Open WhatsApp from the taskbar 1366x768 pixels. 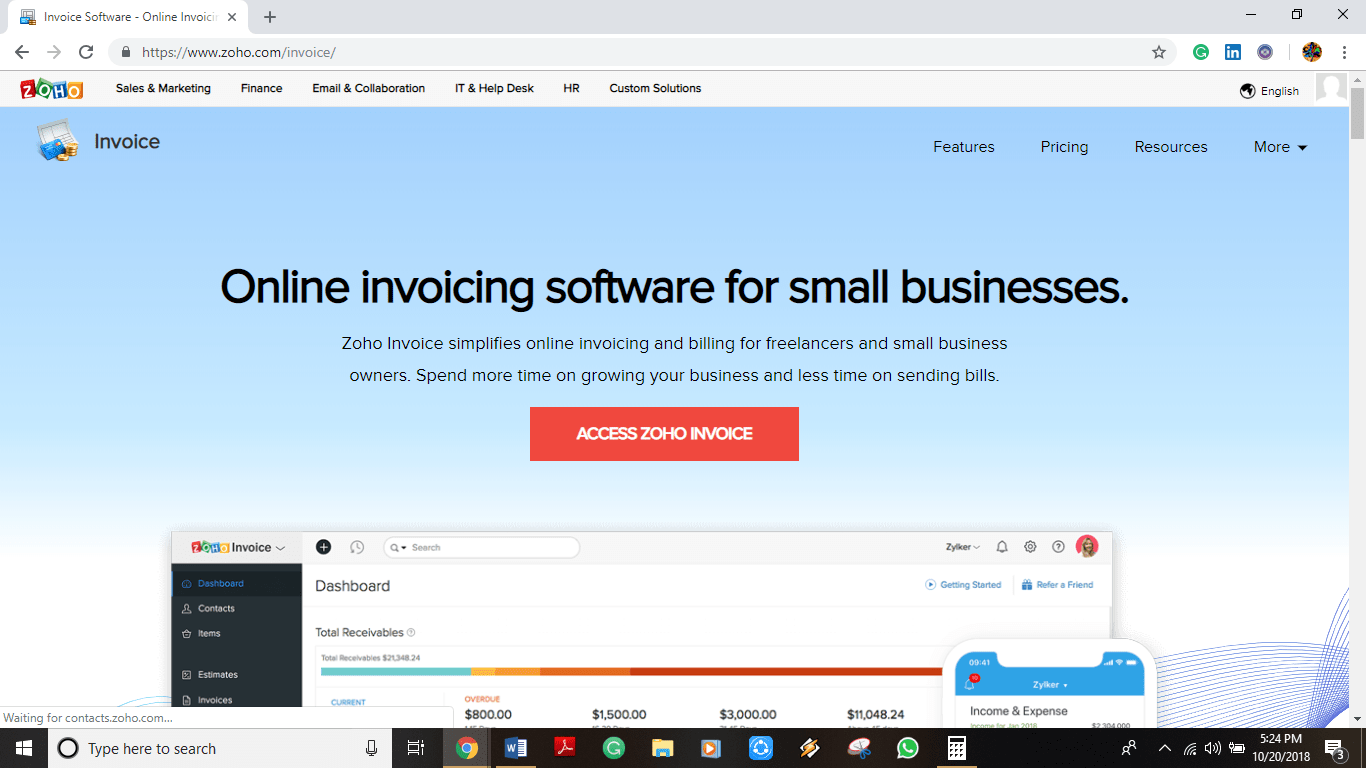[x=908, y=748]
